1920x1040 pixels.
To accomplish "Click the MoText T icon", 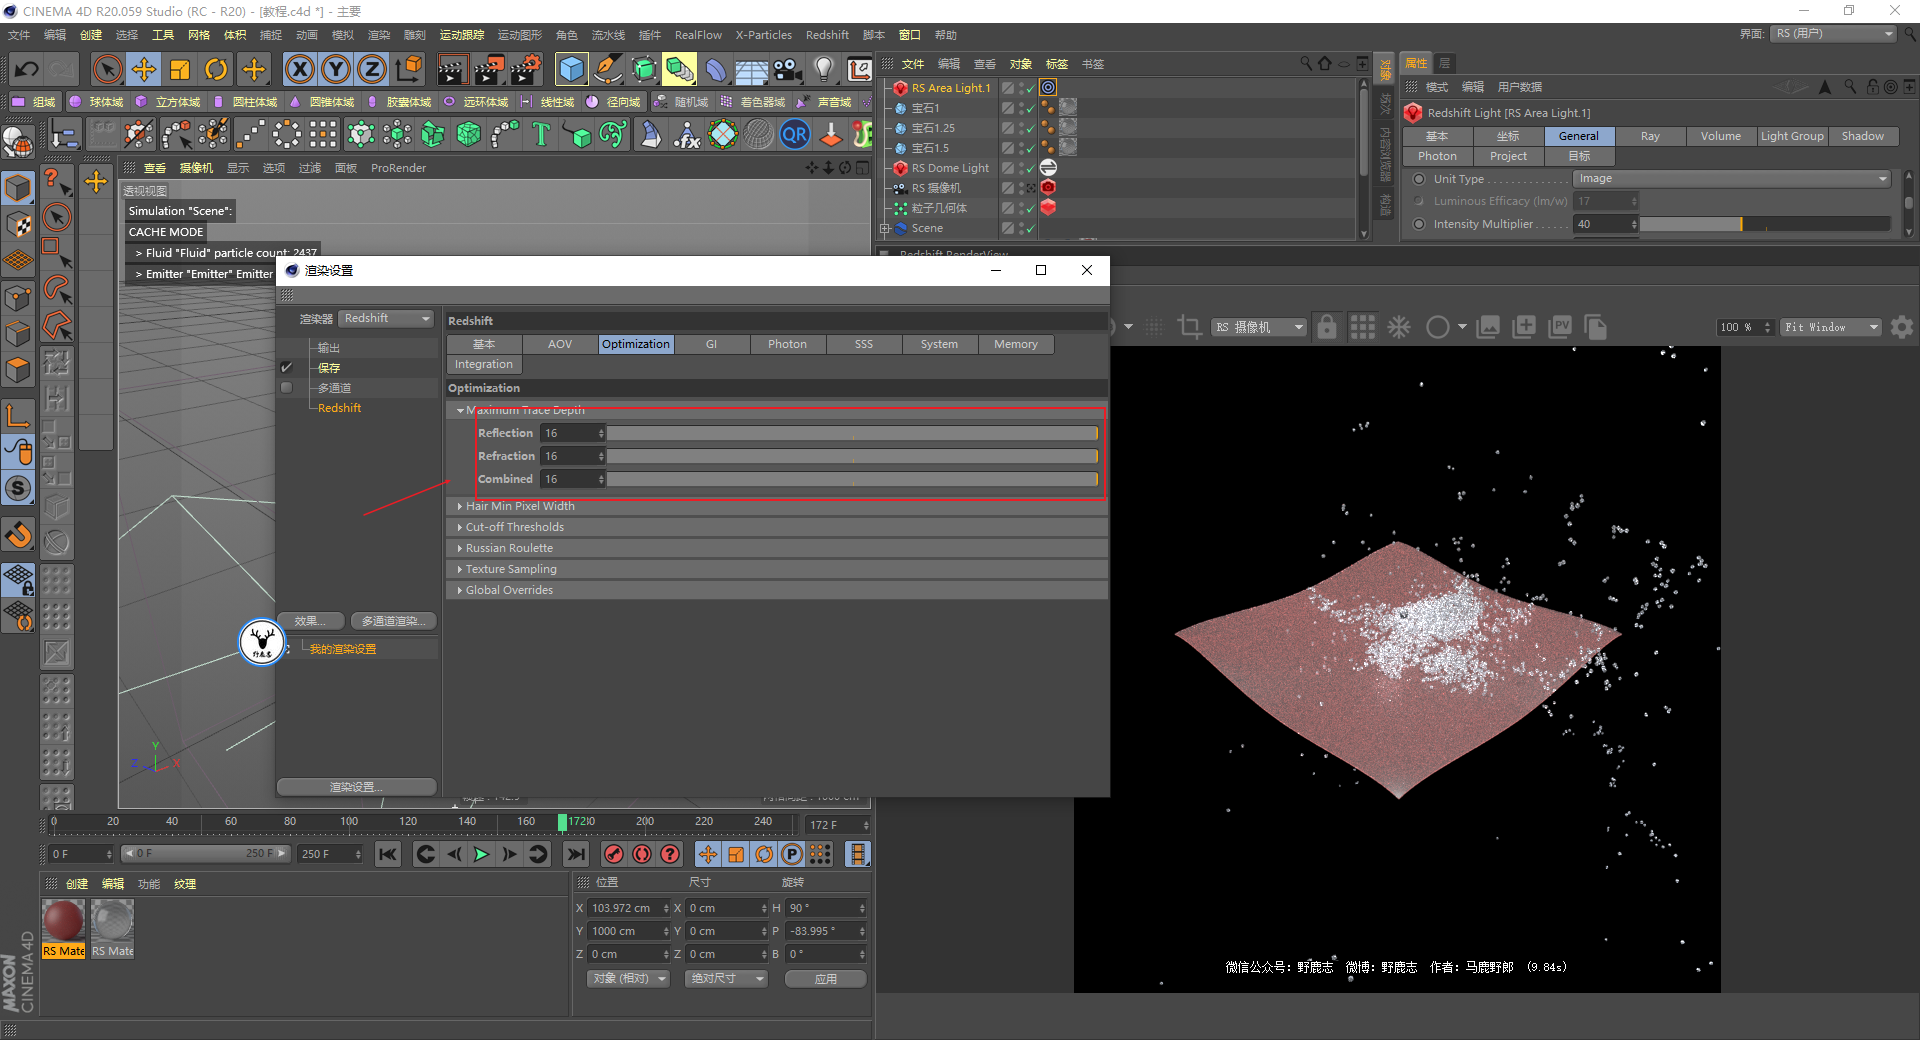I will tap(541, 134).
